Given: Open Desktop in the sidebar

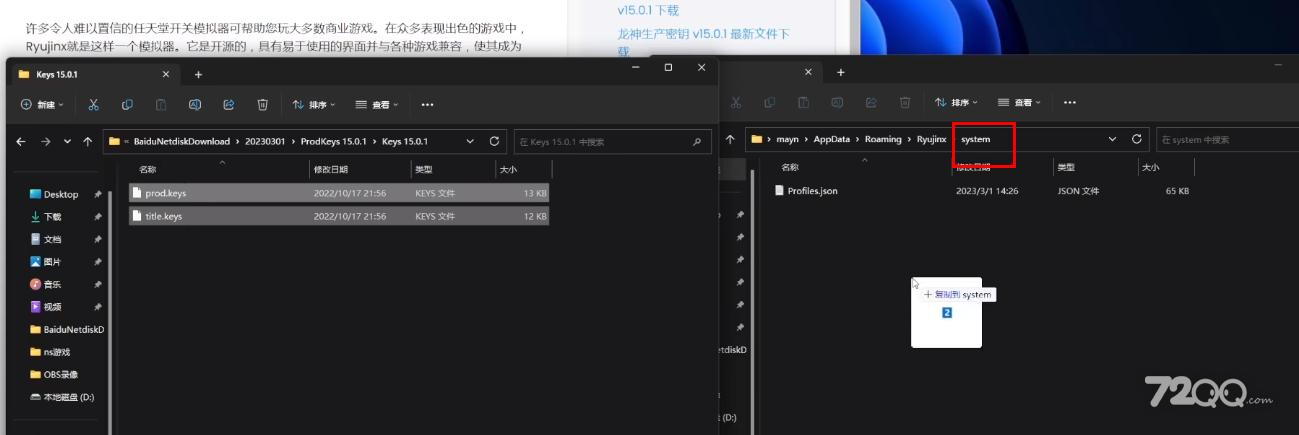Looking at the screenshot, I should (60, 194).
